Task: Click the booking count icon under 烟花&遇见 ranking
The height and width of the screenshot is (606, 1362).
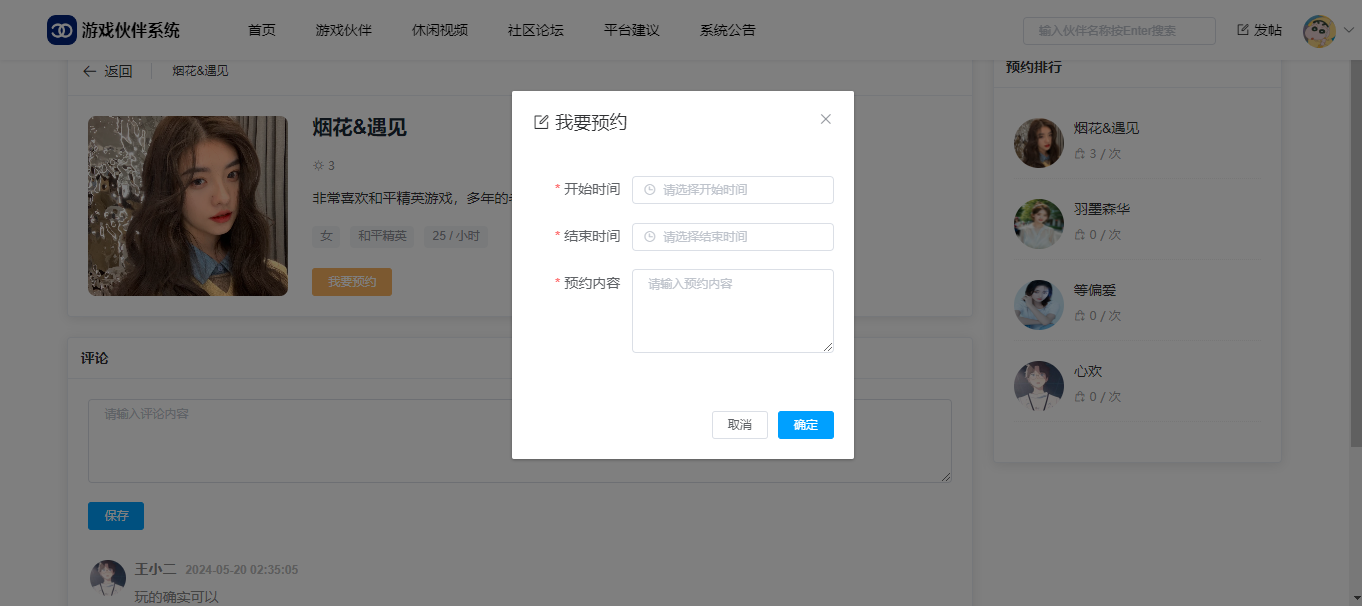Action: point(1079,154)
